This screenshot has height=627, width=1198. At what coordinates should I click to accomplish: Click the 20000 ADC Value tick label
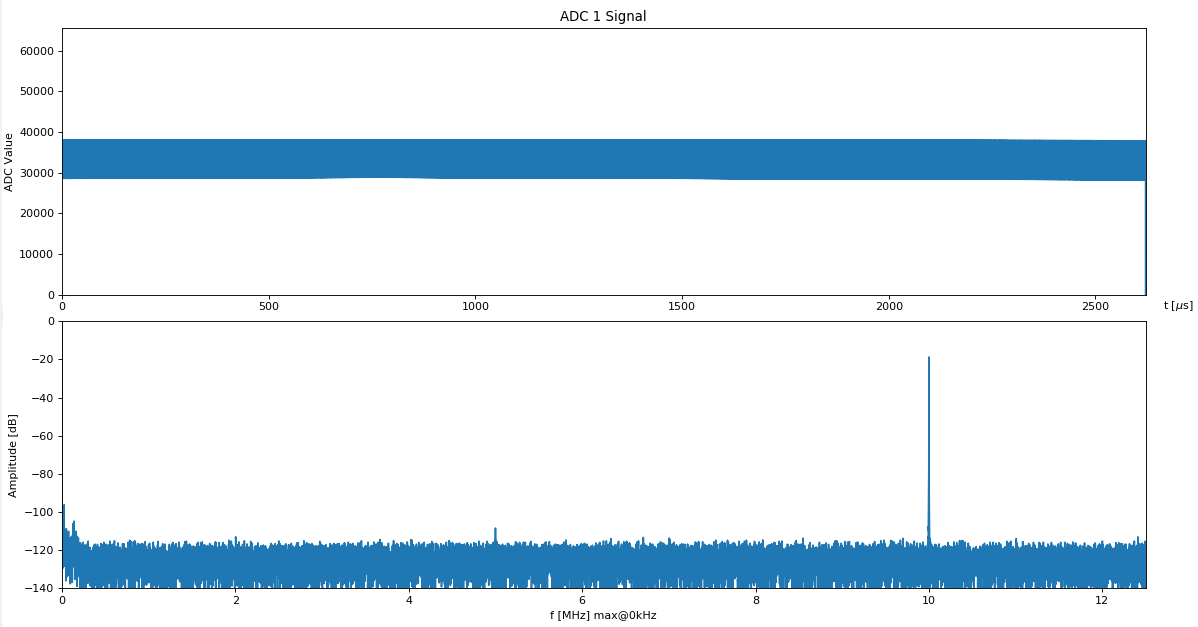pyautogui.click(x=37, y=213)
